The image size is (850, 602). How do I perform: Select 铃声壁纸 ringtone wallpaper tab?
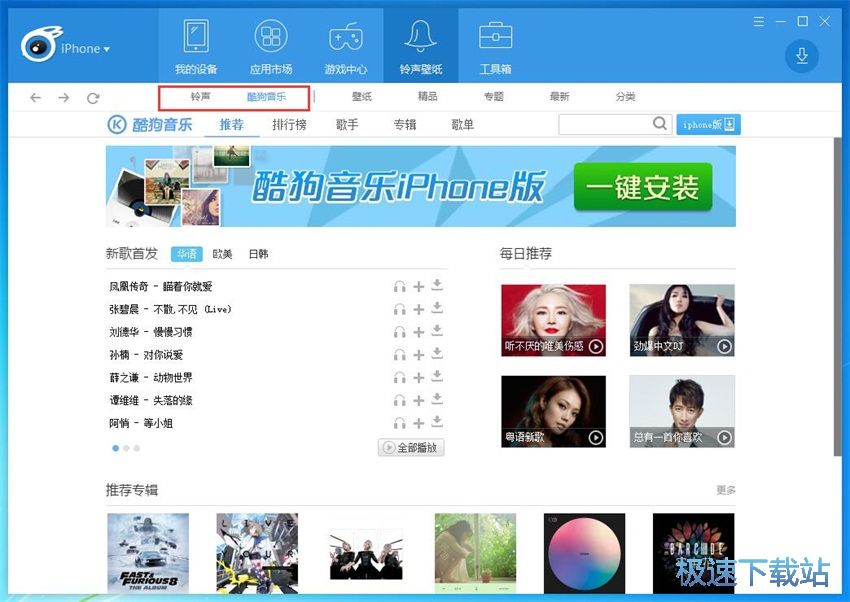(421, 46)
